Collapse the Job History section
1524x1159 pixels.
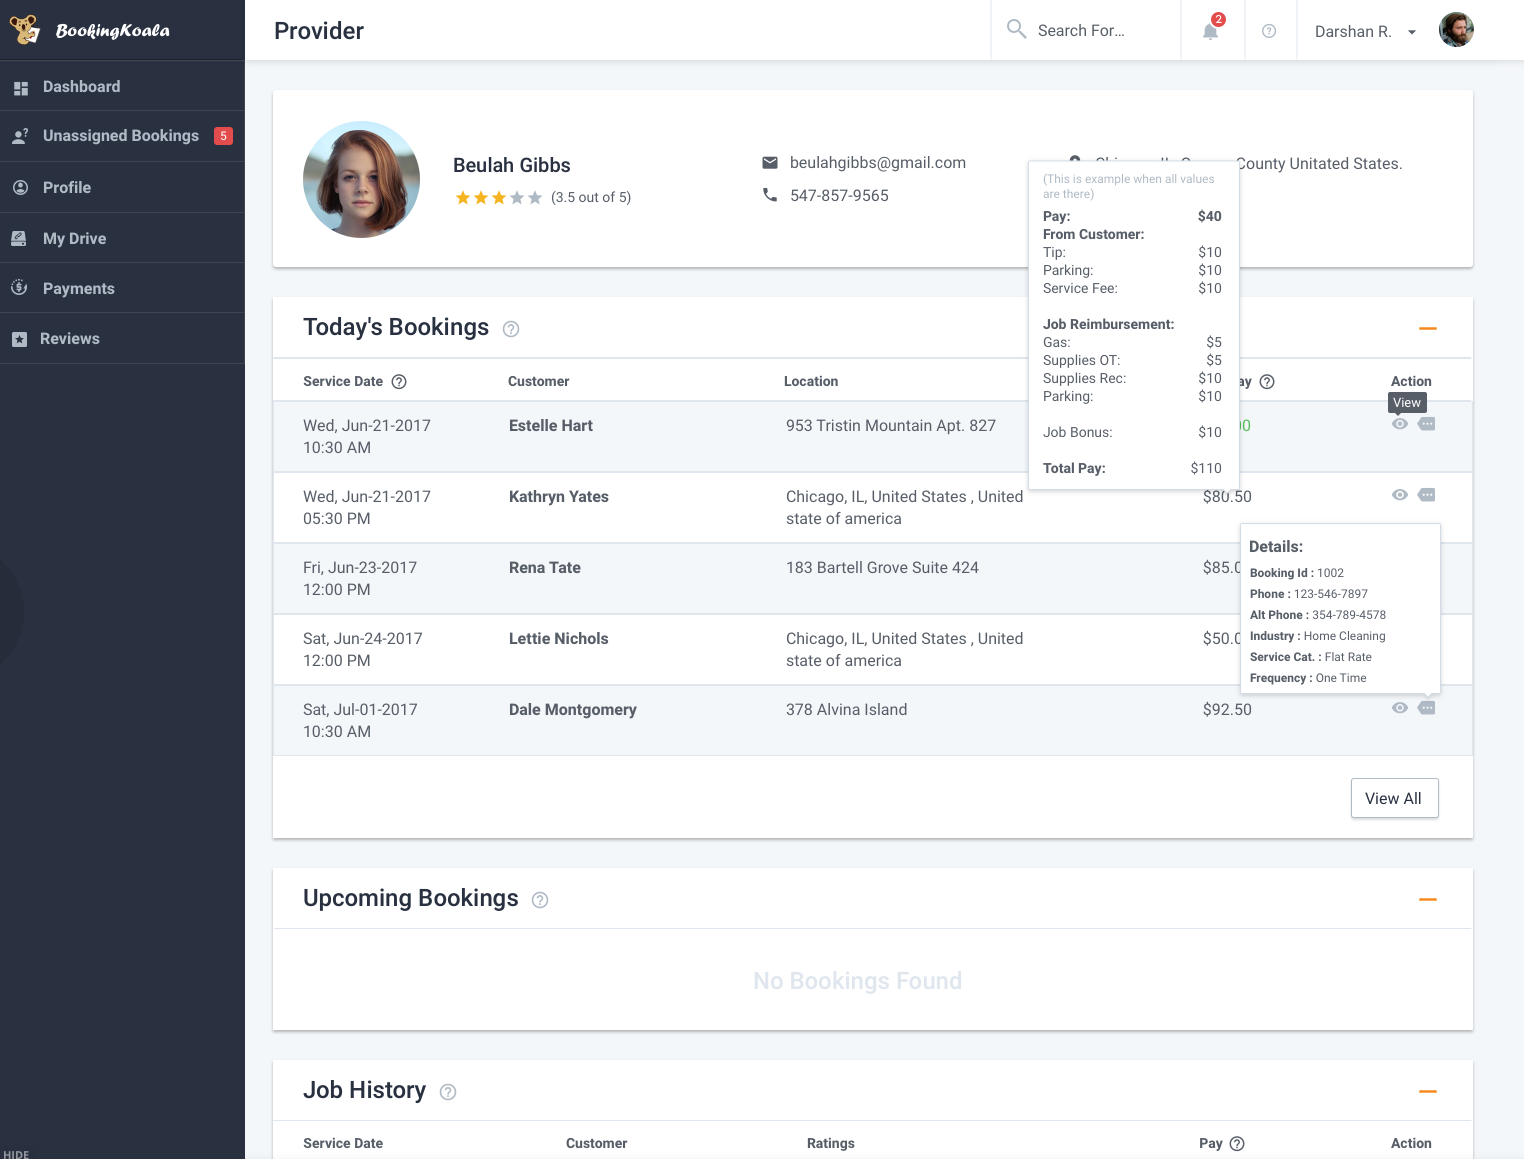pyautogui.click(x=1427, y=1091)
